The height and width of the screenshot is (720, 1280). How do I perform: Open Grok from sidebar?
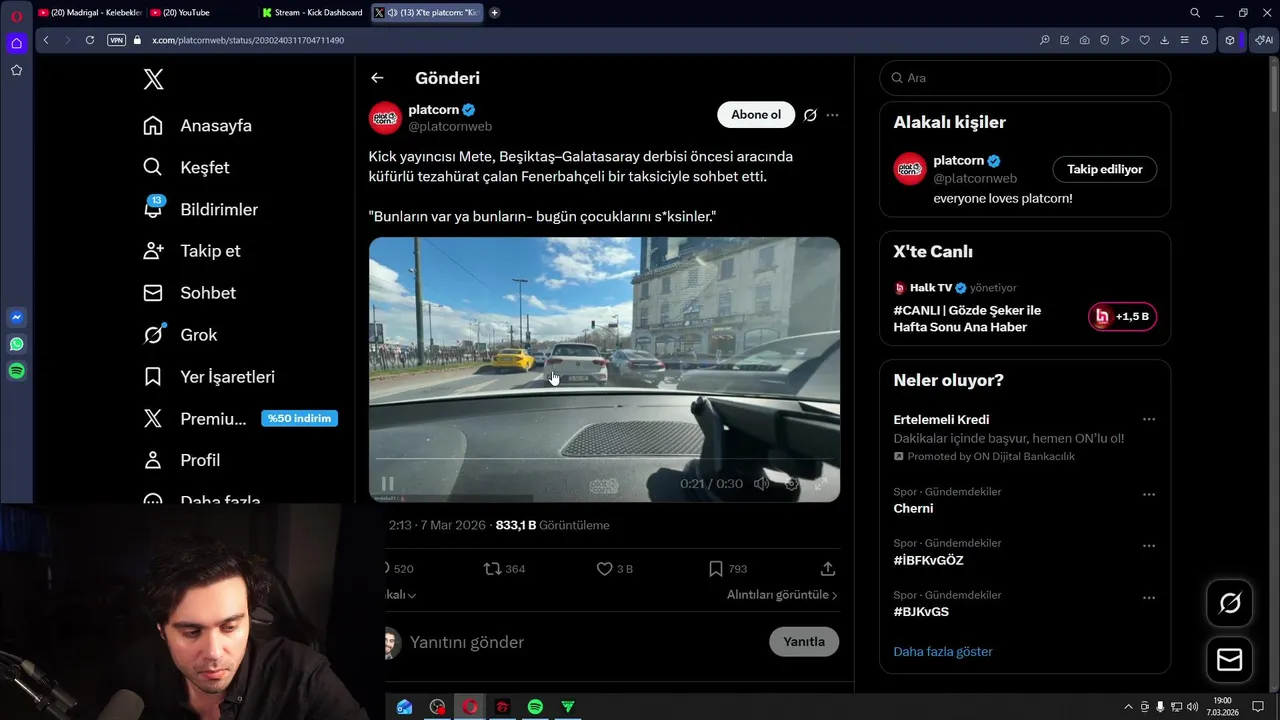click(x=180, y=335)
